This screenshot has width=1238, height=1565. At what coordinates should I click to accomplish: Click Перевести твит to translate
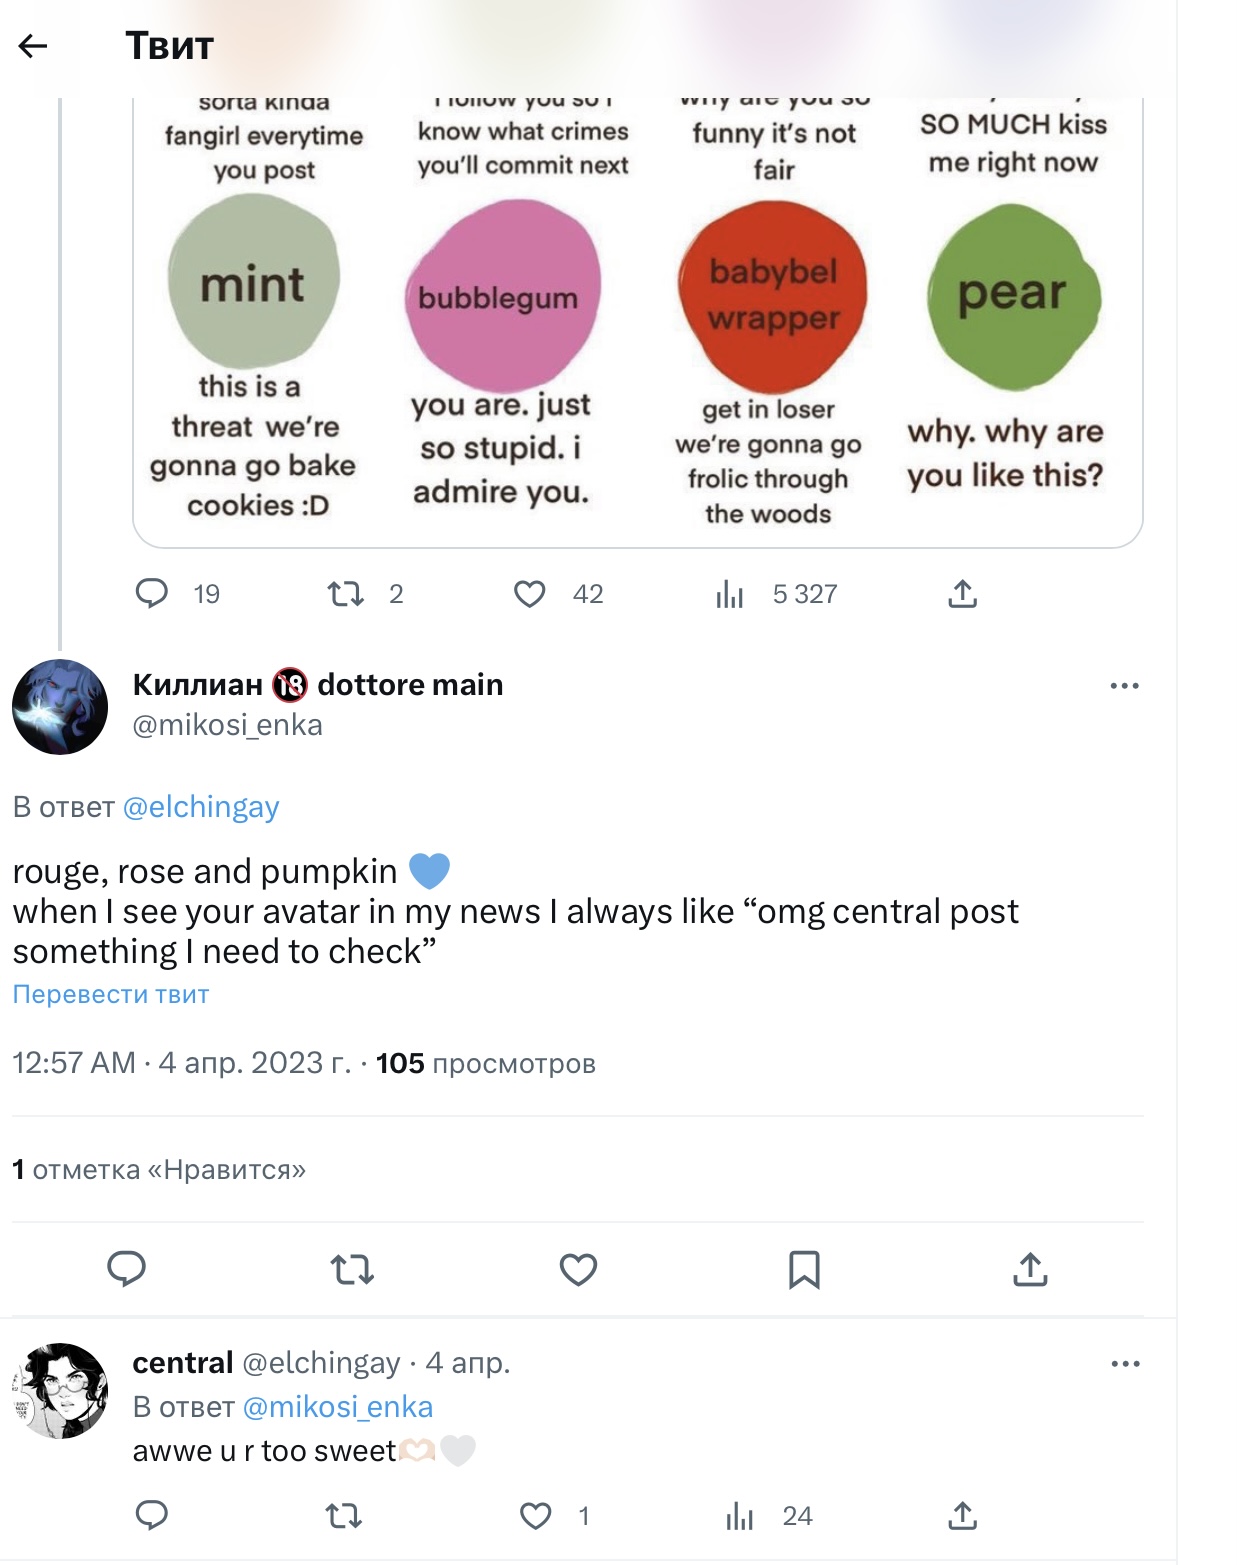tap(111, 995)
